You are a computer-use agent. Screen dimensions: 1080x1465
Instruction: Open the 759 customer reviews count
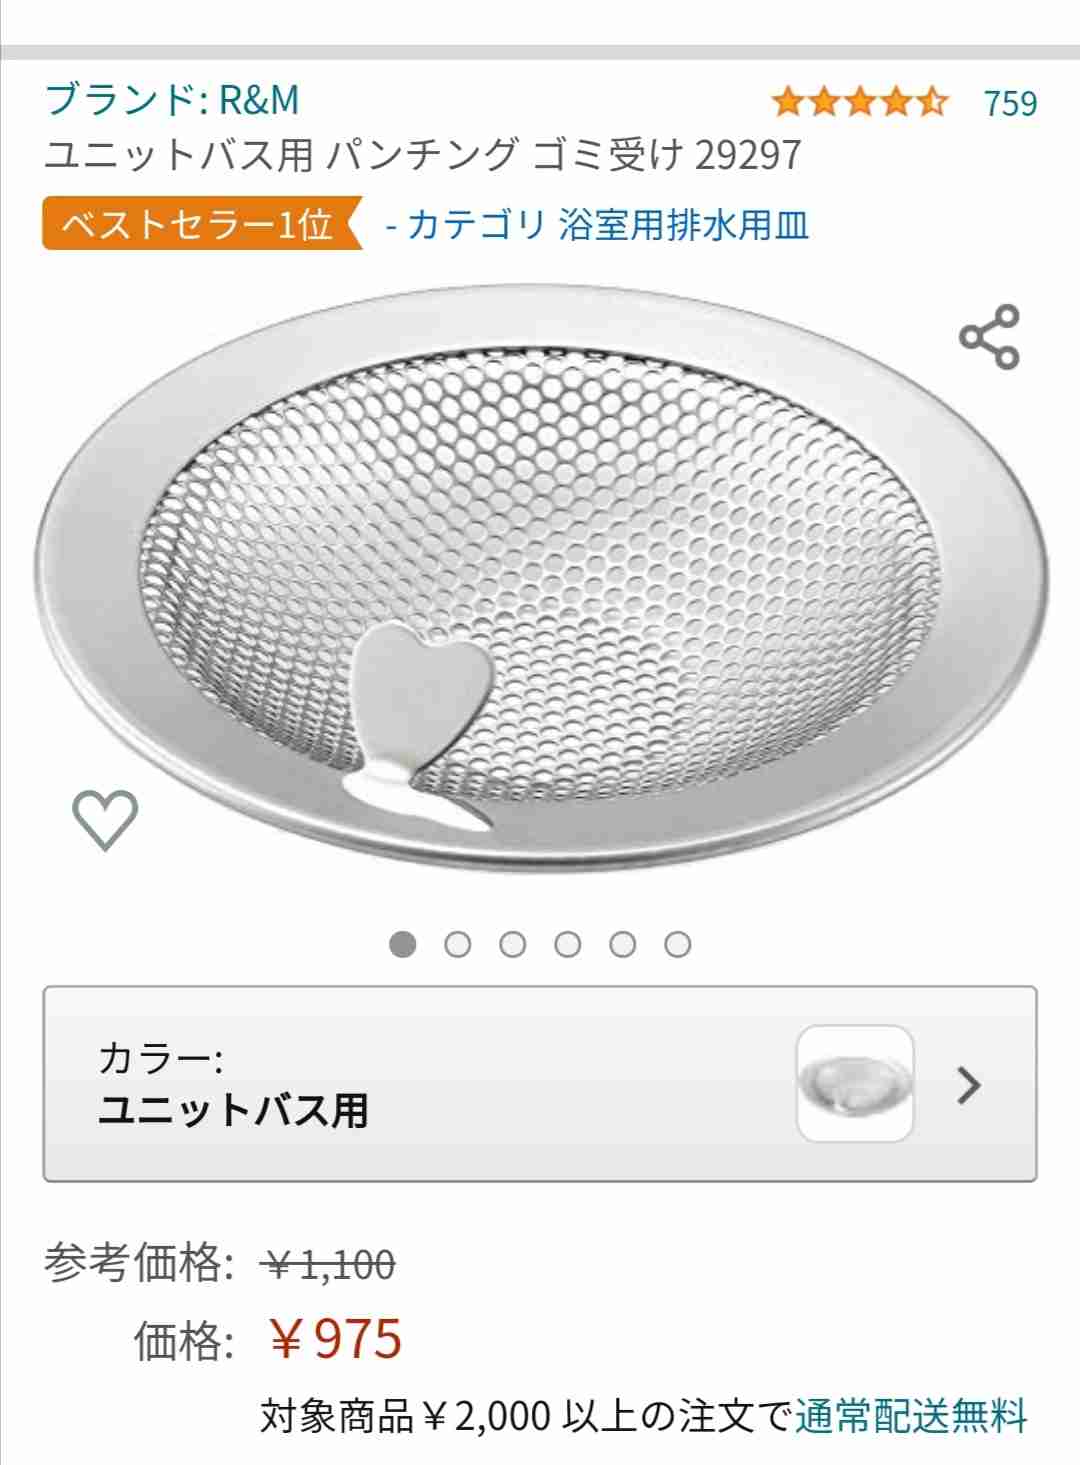(x=1010, y=102)
